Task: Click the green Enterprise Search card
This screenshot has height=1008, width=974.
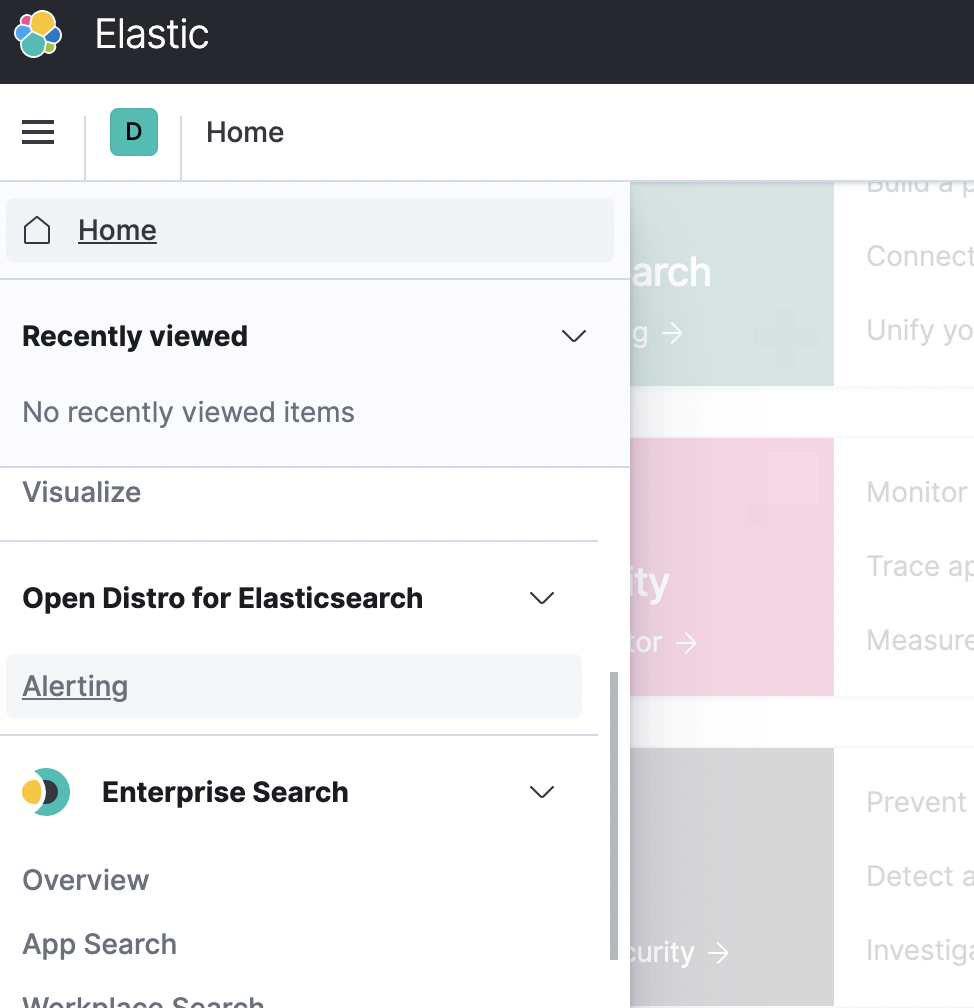Action: click(732, 284)
